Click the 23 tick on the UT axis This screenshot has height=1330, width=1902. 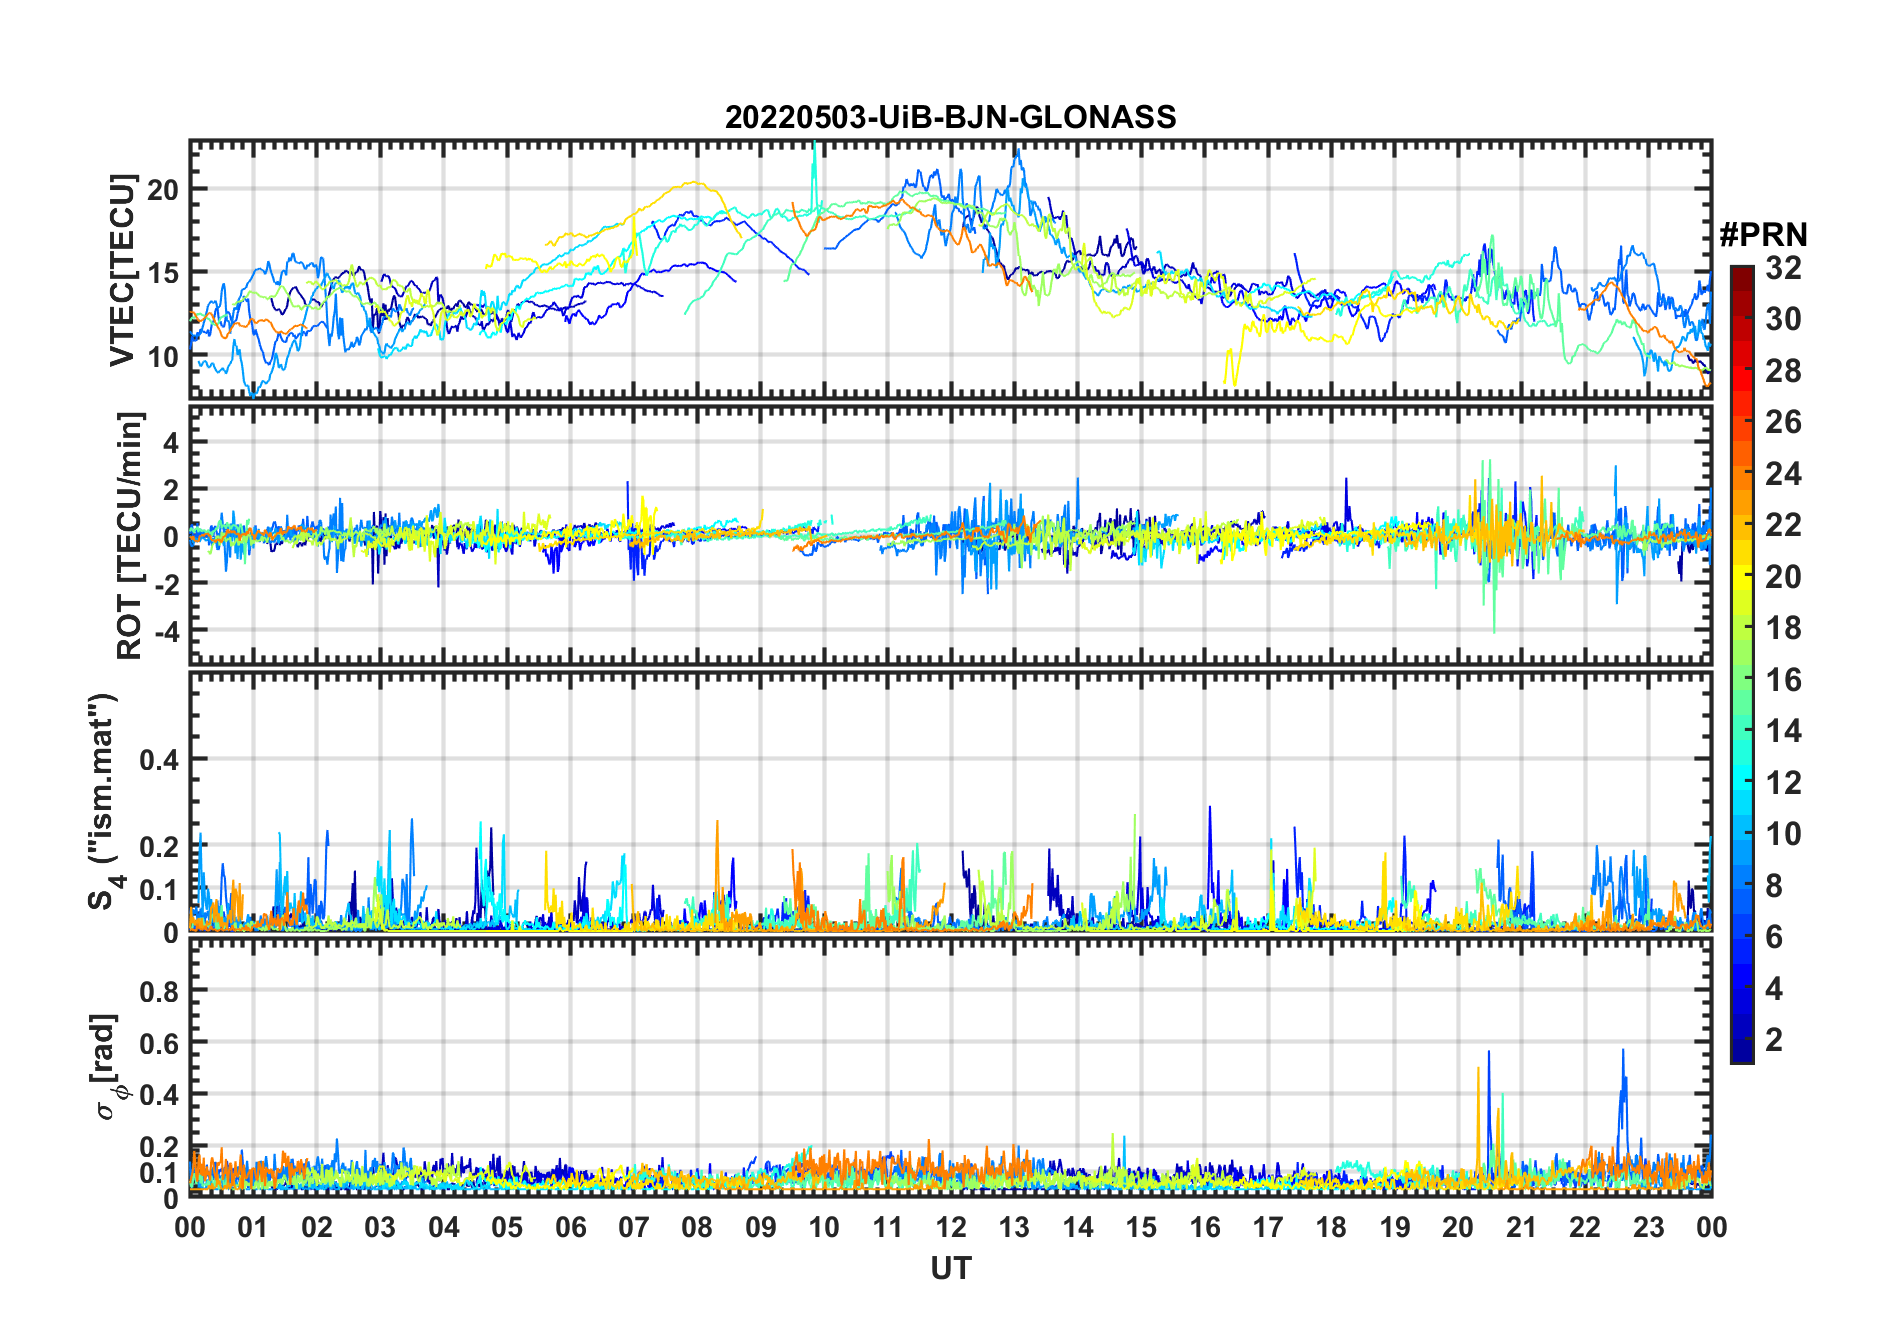pos(1648,1227)
